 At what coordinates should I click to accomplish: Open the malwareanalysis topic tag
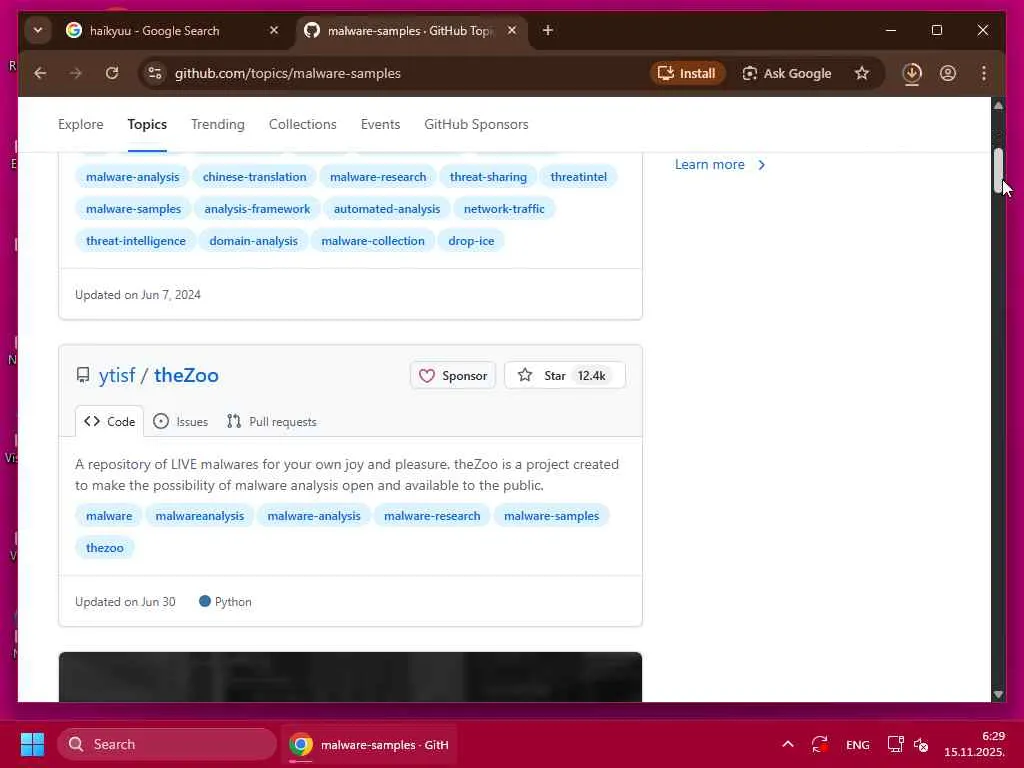[x=199, y=516]
